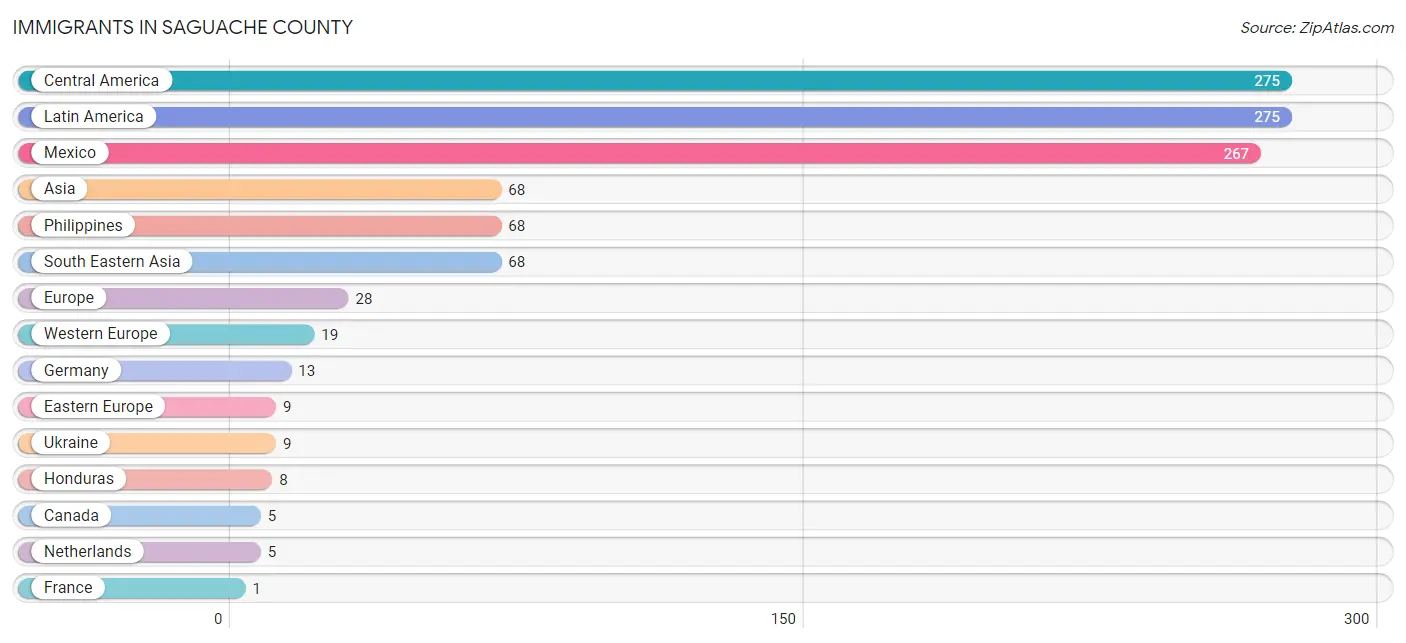The width and height of the screenshot is (1406, 643).
Task: Select the Latin America label
Action: coord(94,117)
